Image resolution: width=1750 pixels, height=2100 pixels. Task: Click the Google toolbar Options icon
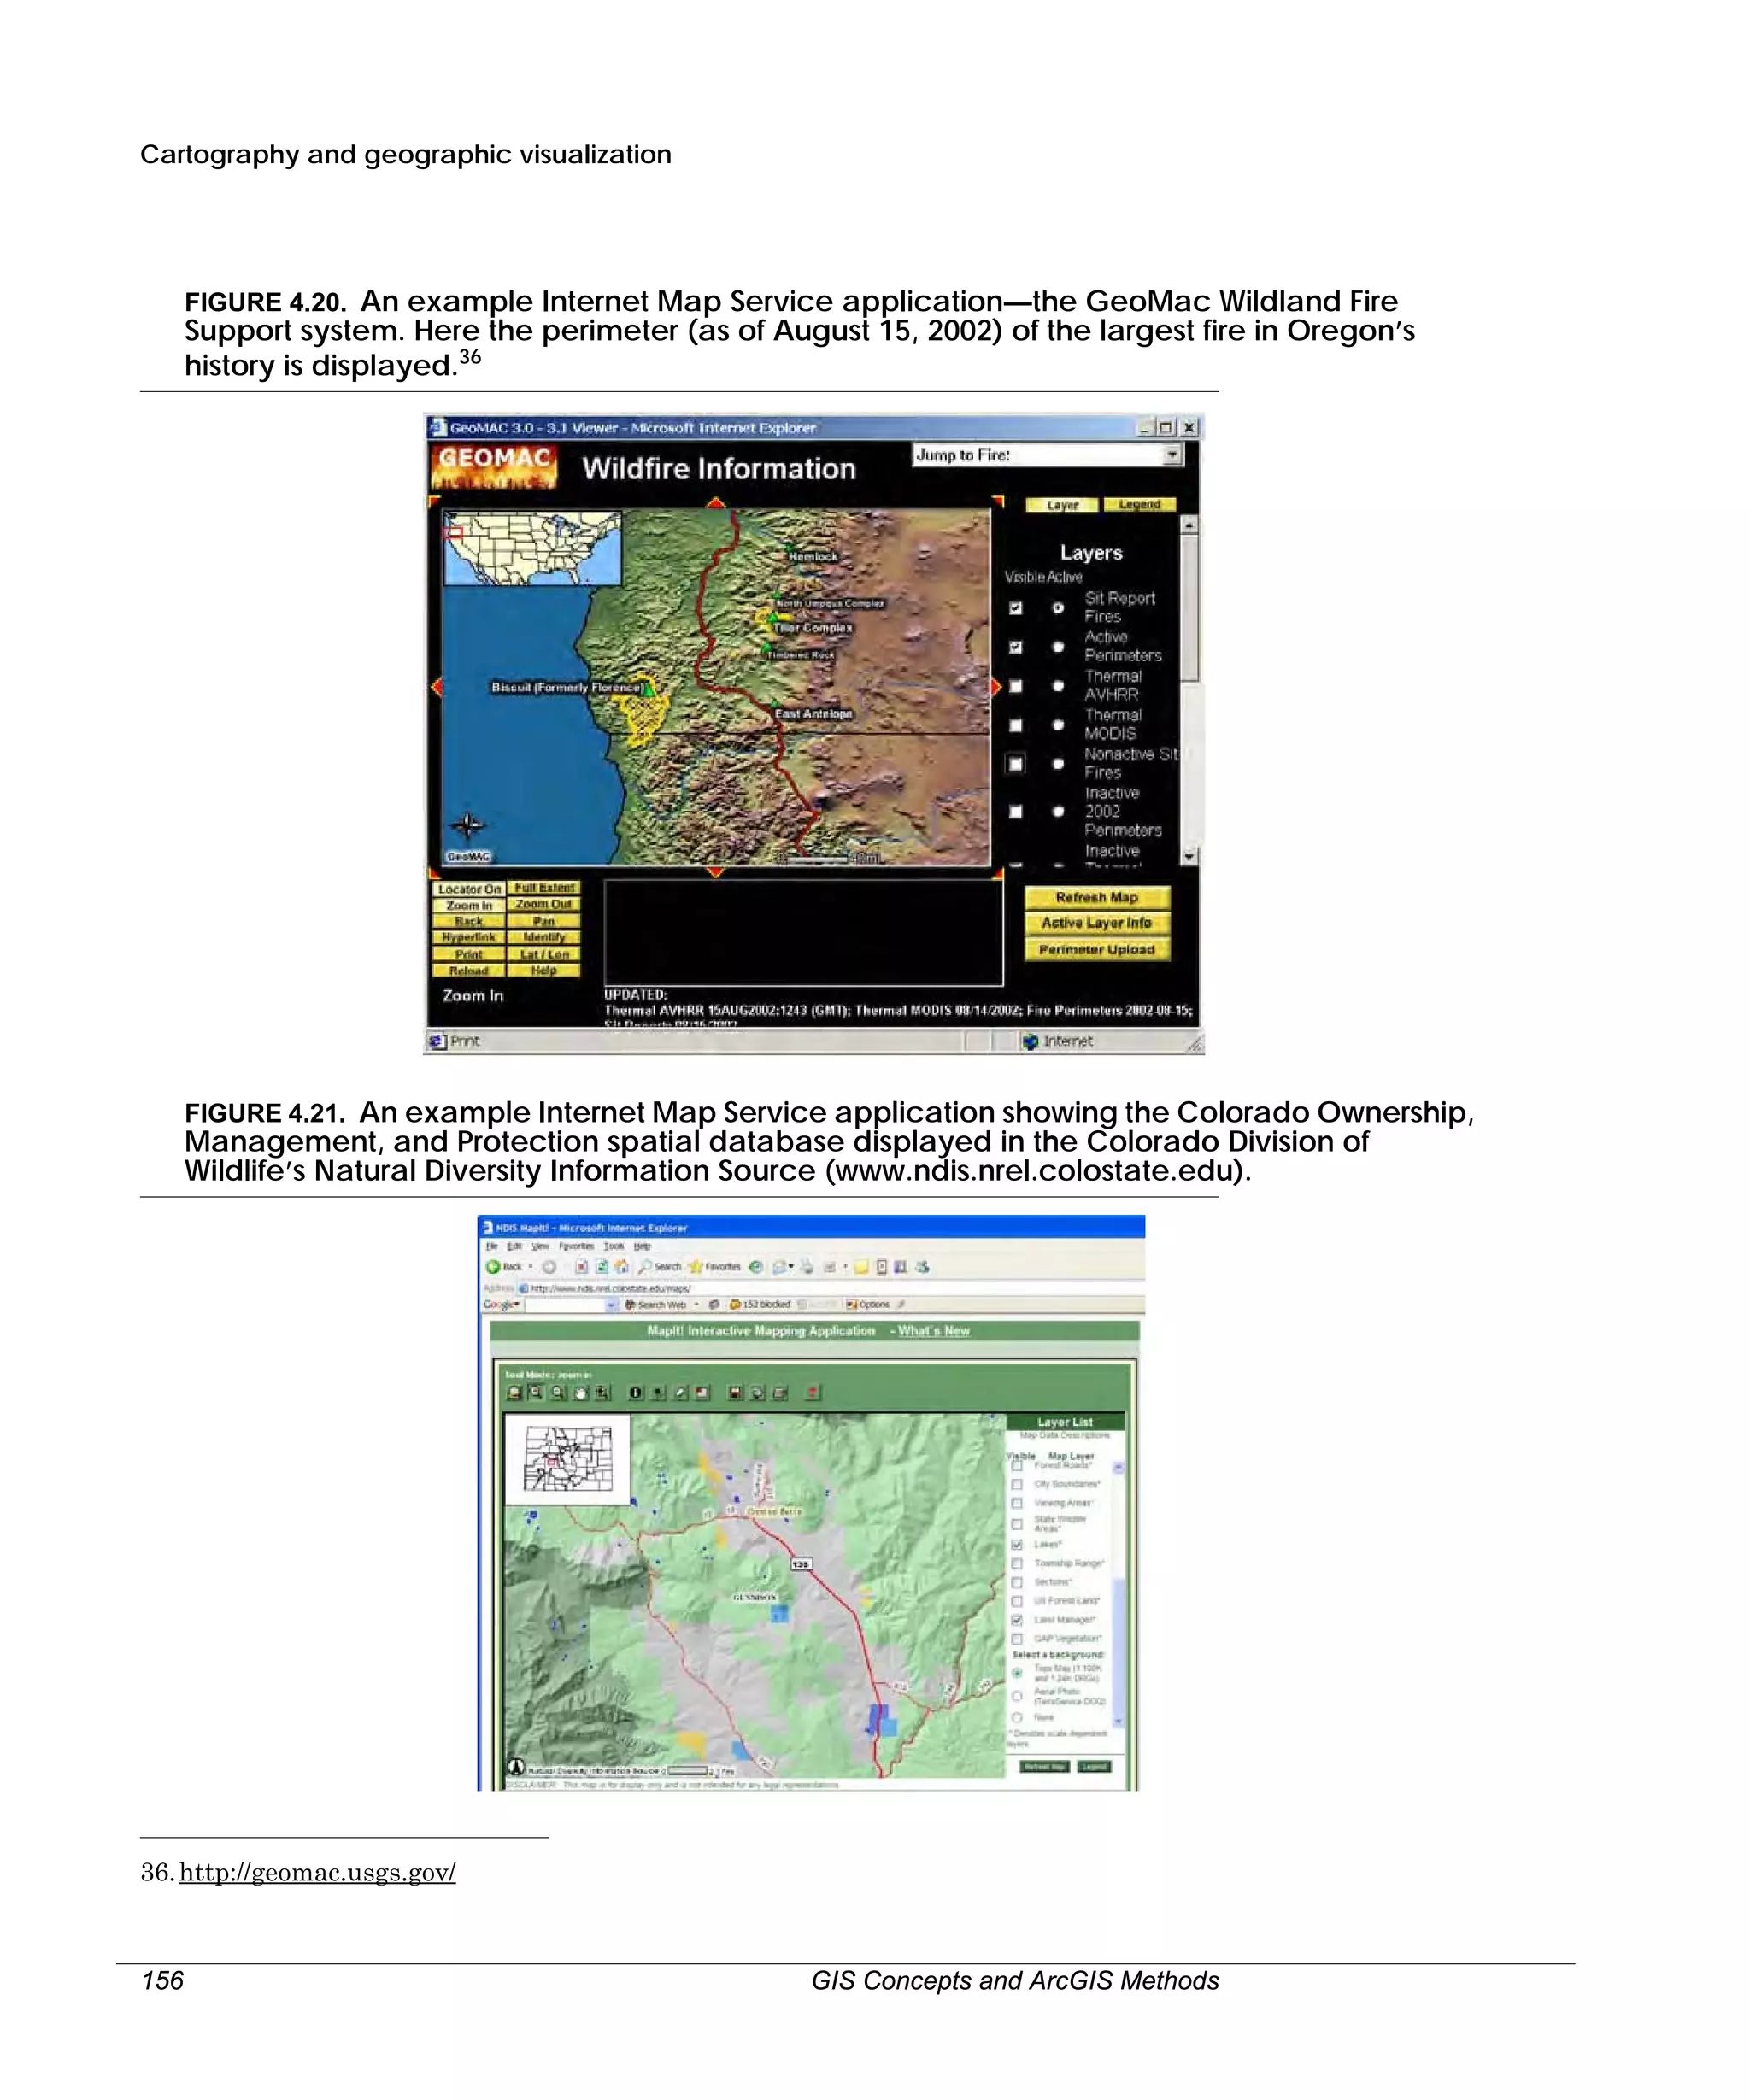click(851, 1305)
